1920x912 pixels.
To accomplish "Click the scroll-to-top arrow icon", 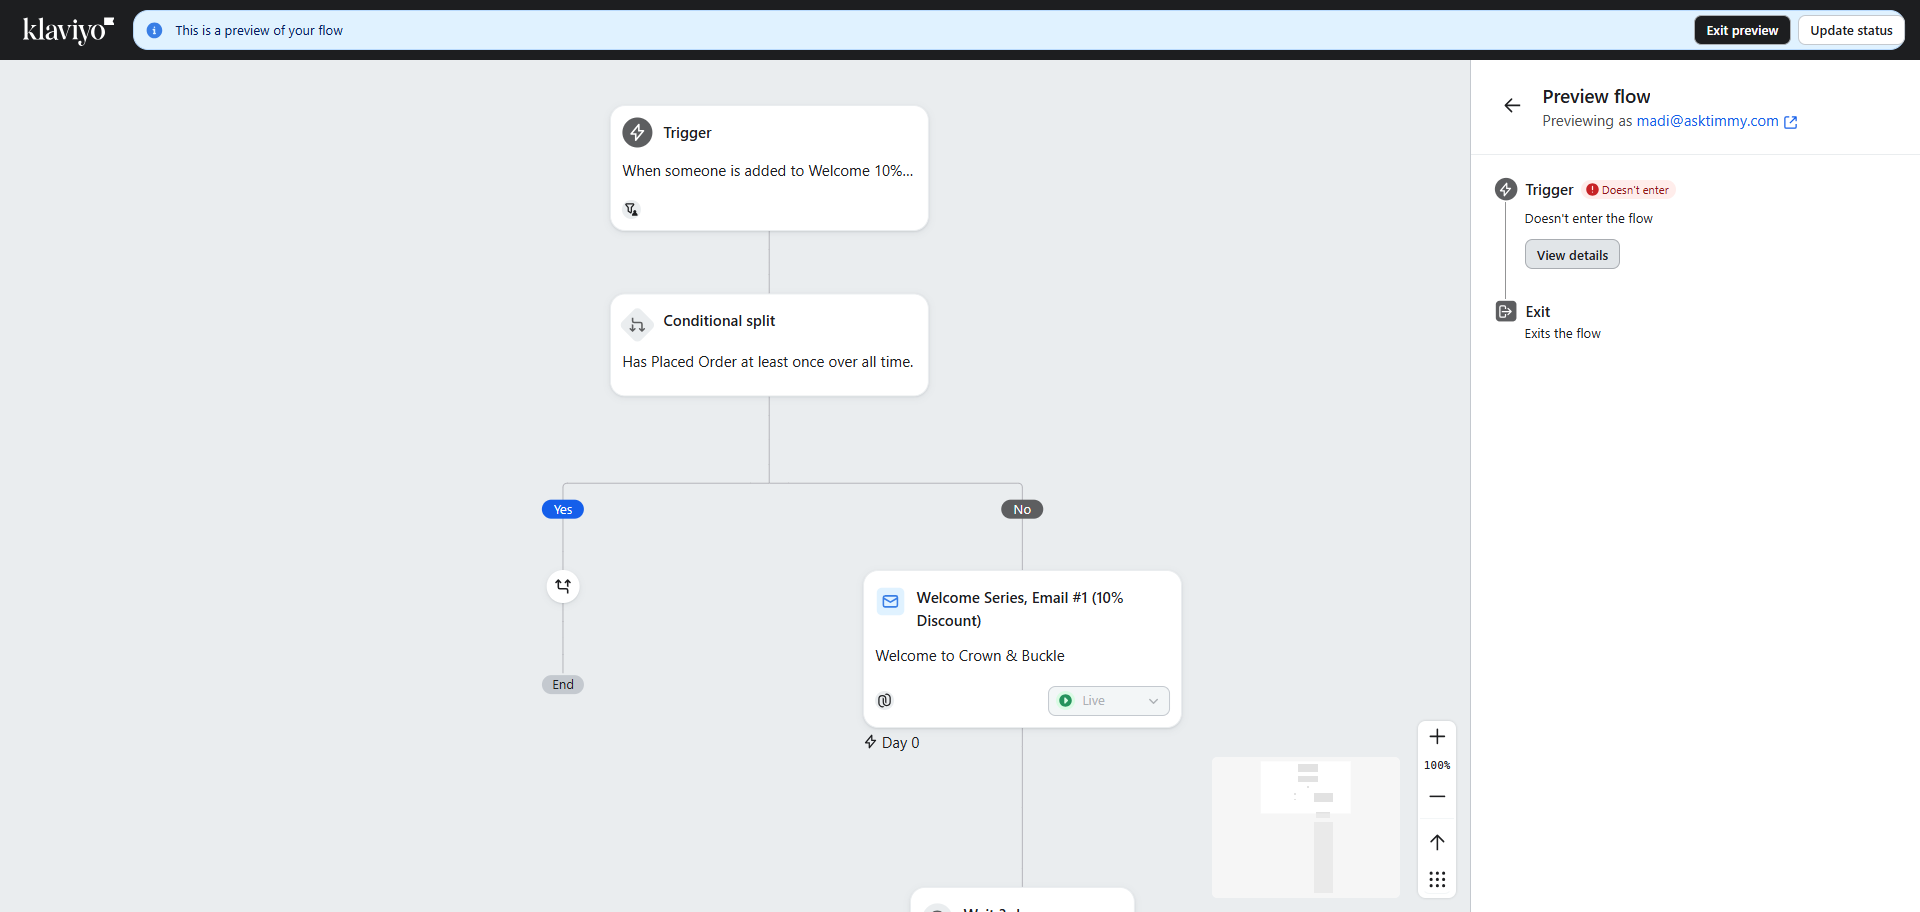I will [1437, 842].
